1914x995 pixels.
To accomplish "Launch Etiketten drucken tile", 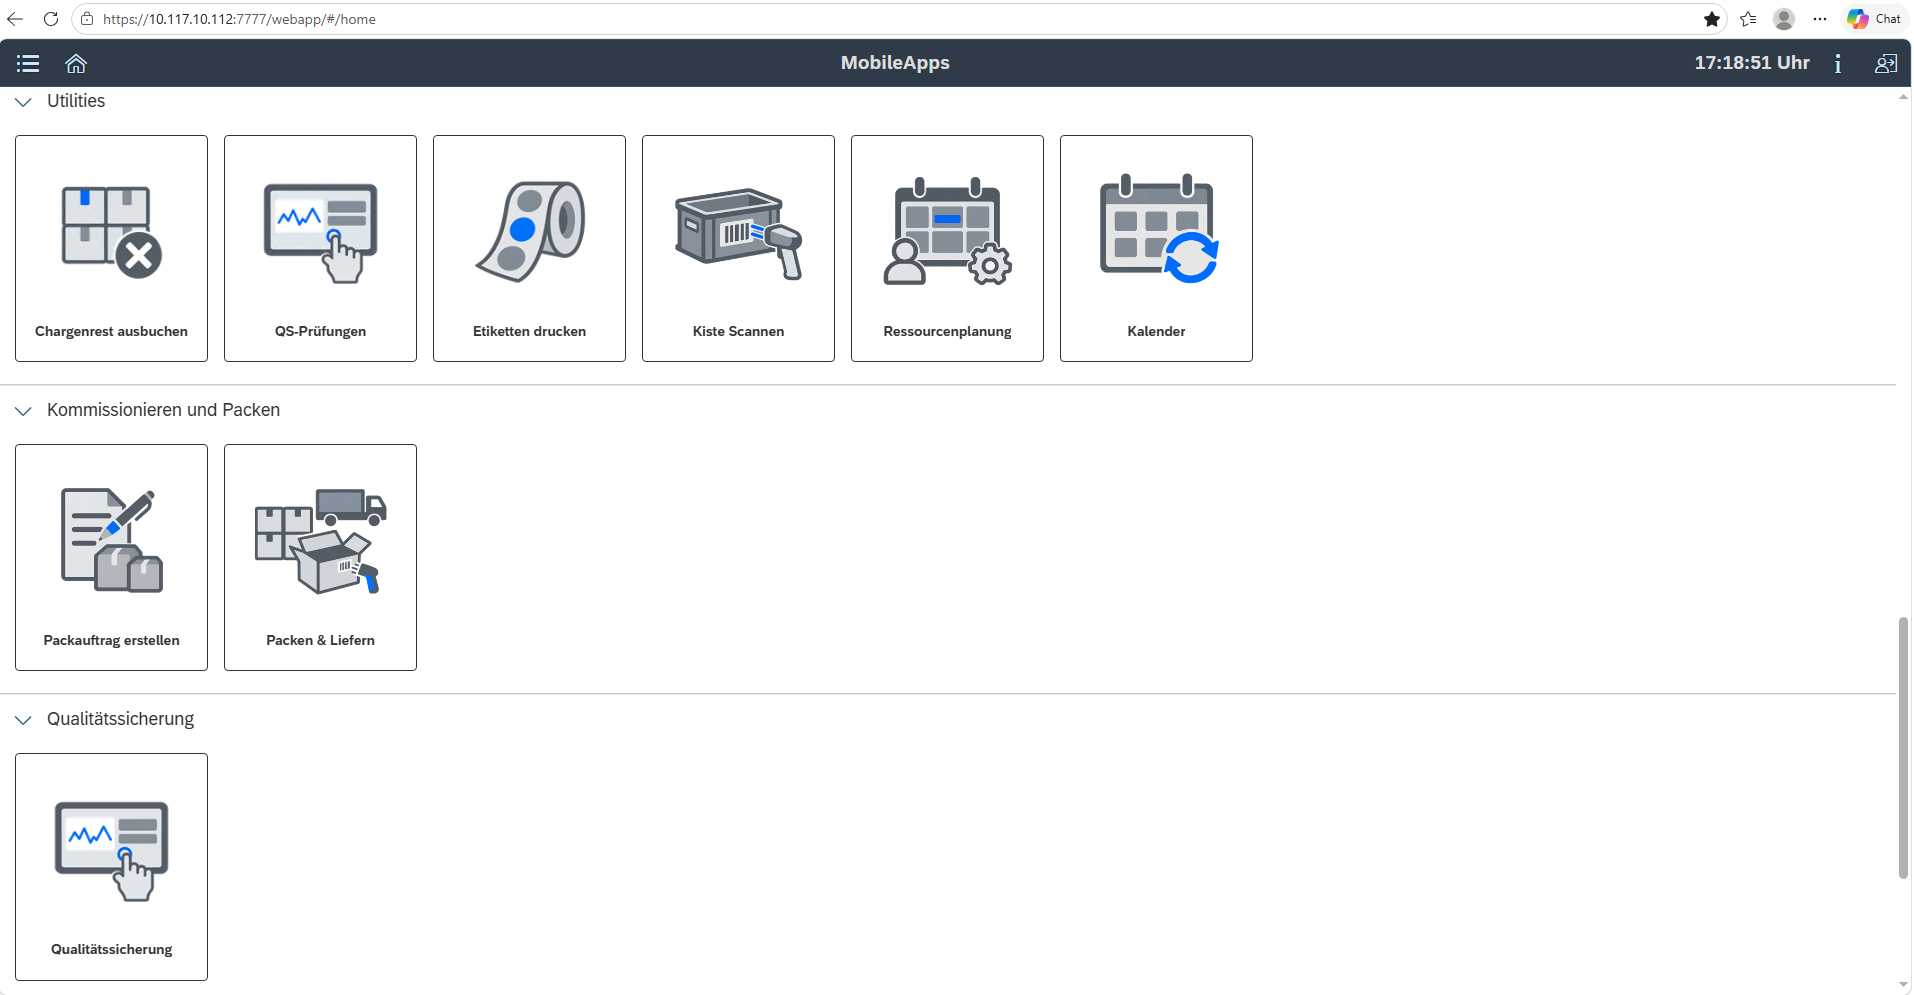I will [530, 248].
